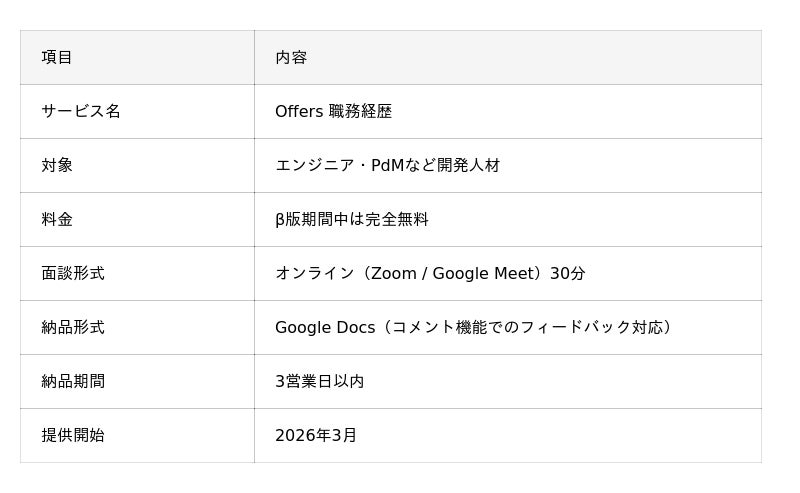Select the 納品形式 row label

pyautogui.click(x=73, y=328)
